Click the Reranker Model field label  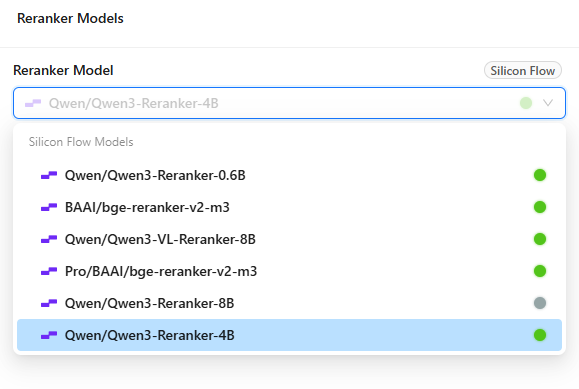[63, 70]
